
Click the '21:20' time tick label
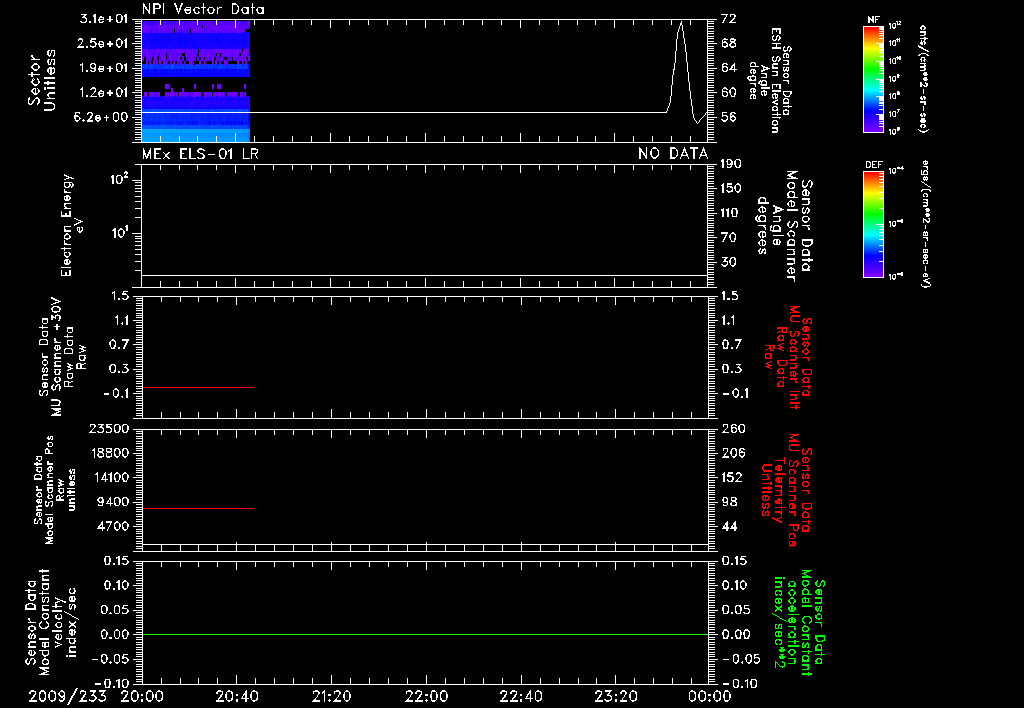[x=331, y=696]
